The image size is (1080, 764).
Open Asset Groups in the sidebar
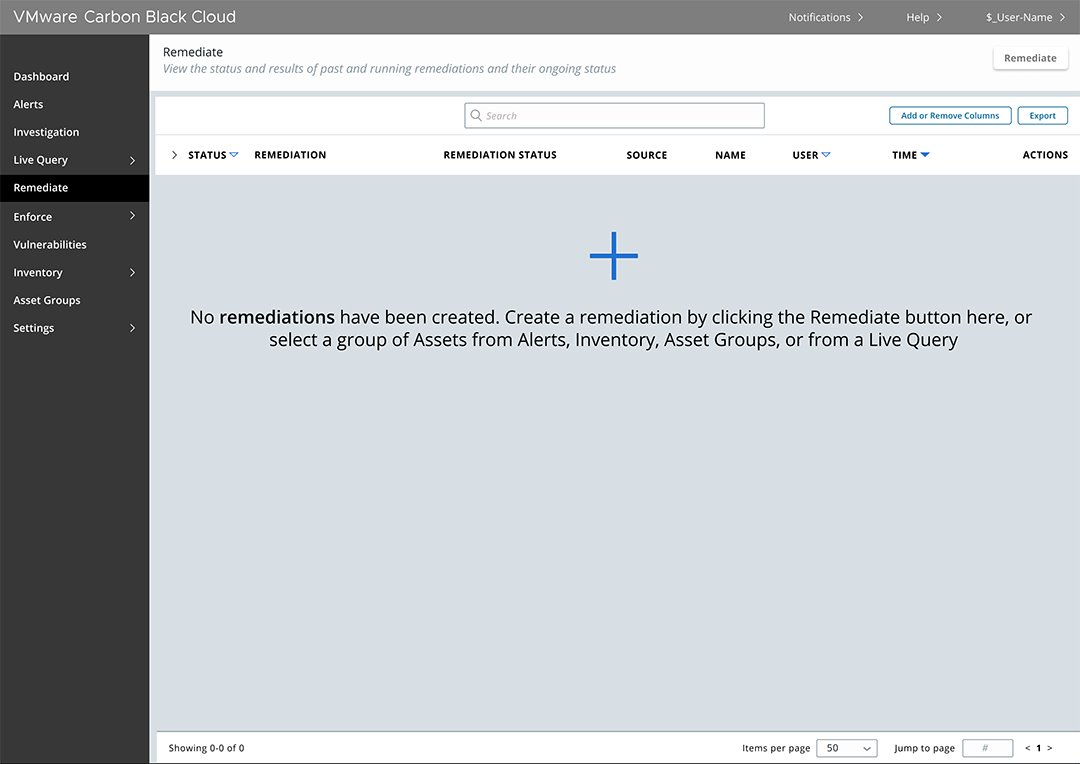[x=47, y=300]
